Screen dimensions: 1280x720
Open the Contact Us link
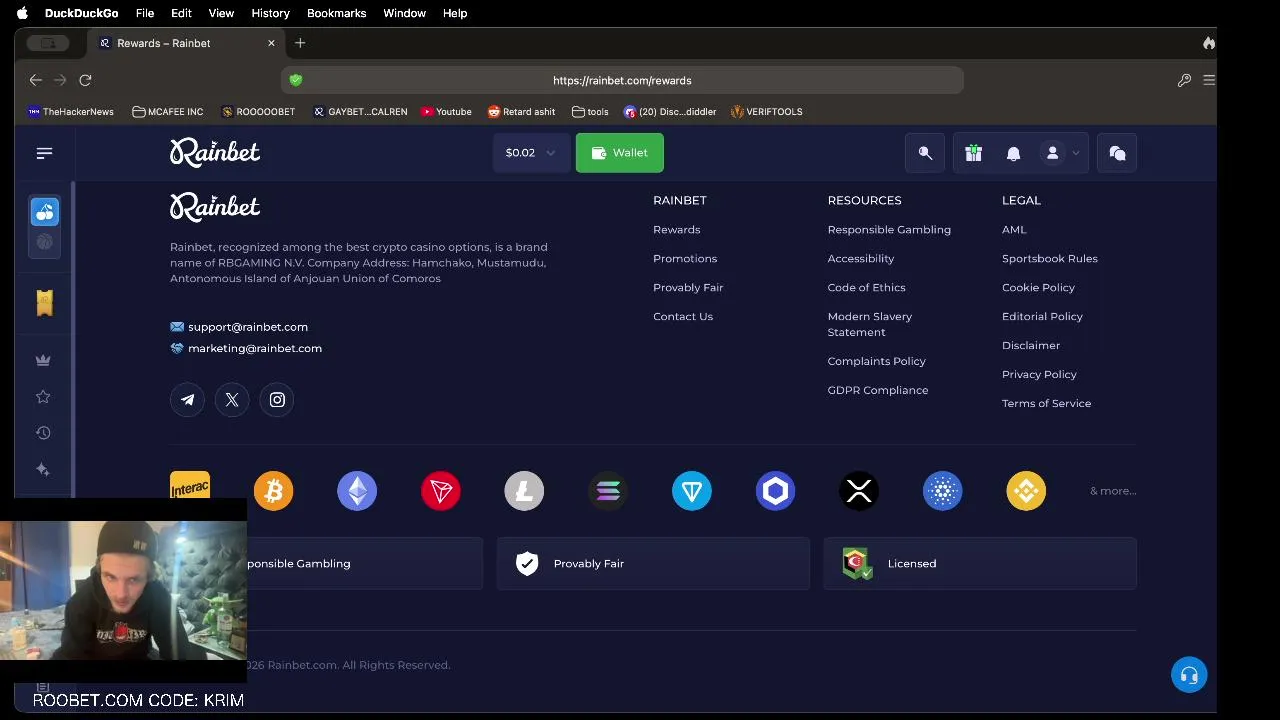(683, 316)
